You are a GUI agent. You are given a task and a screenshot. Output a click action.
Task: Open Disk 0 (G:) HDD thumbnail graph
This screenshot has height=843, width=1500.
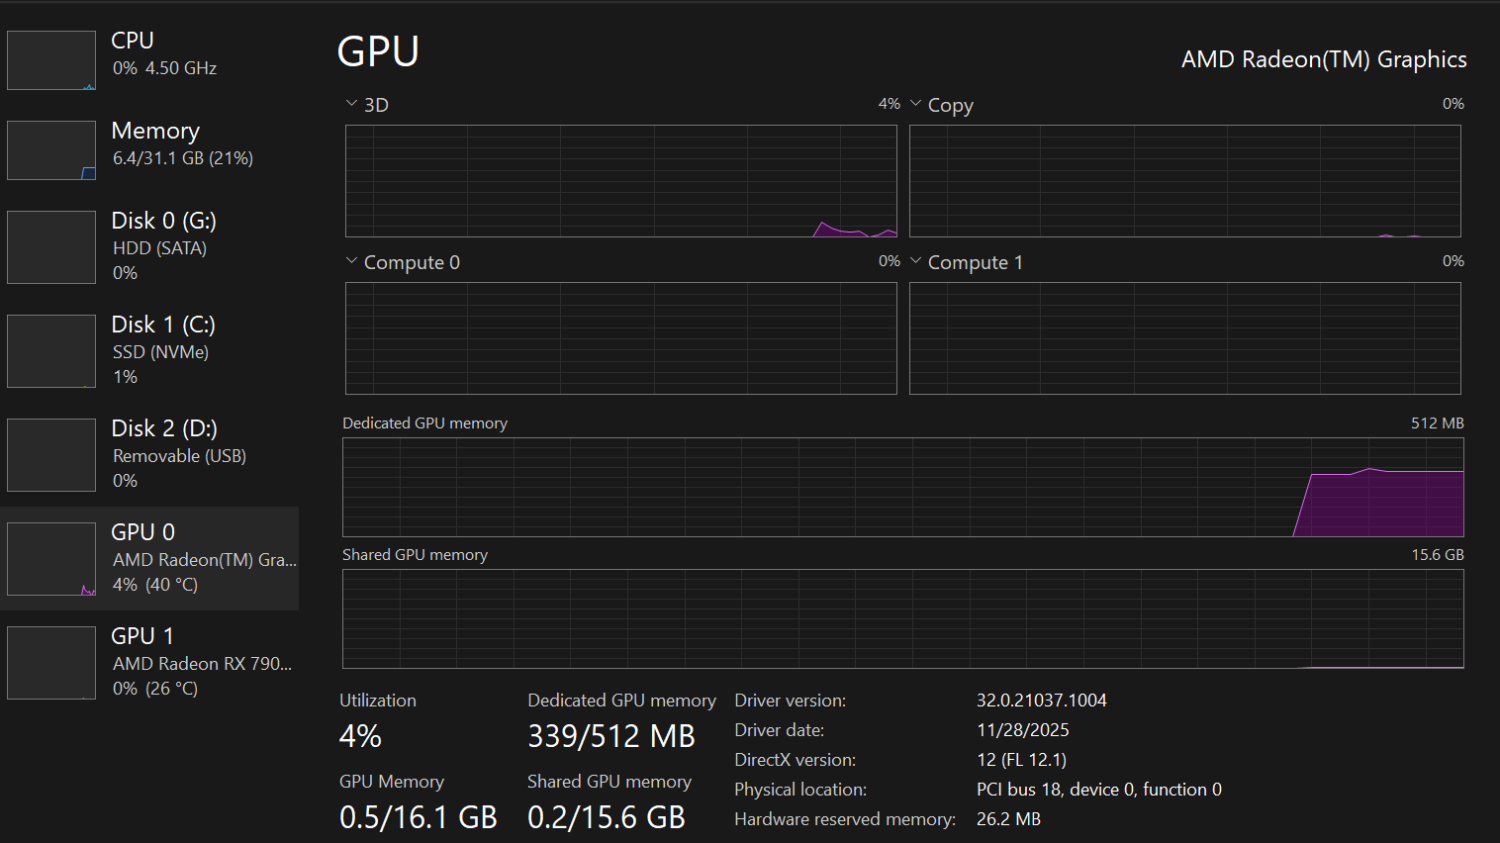coord(51,247)
